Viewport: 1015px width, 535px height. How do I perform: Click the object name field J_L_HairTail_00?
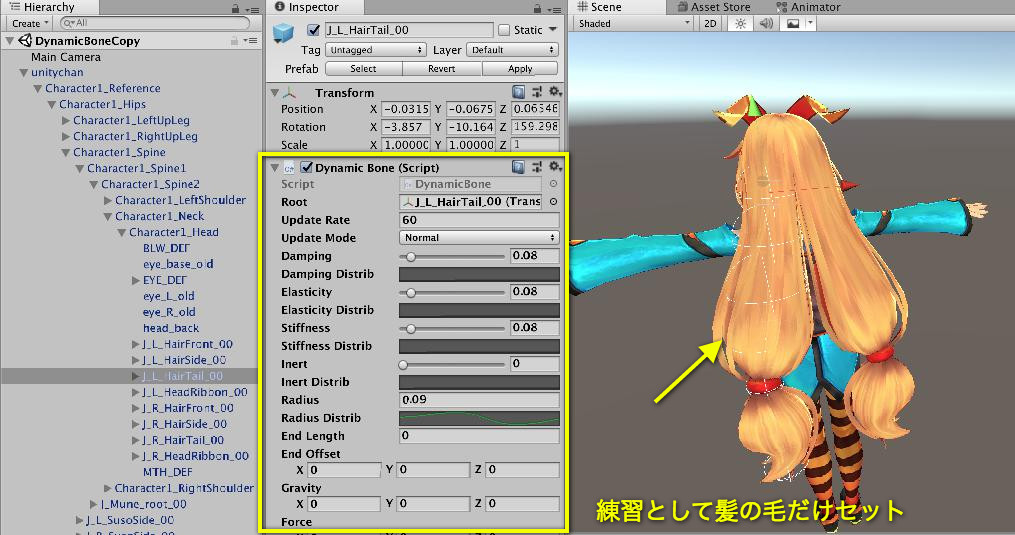click(409, 30)
